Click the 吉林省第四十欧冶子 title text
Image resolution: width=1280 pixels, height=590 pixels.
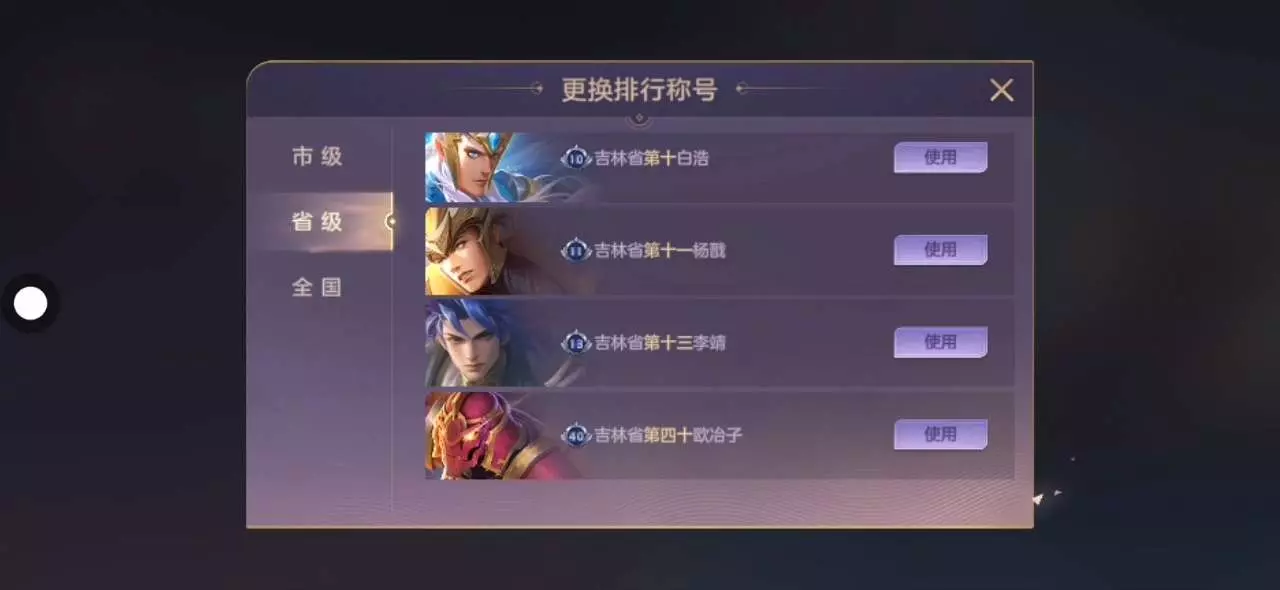coord(668,435)
